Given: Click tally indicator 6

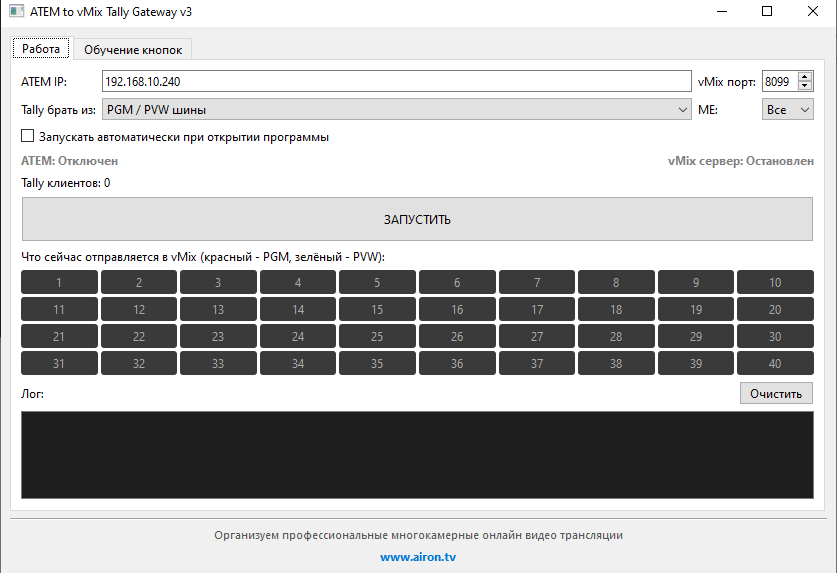Looking at the screenshot, I should coord(457,282).
